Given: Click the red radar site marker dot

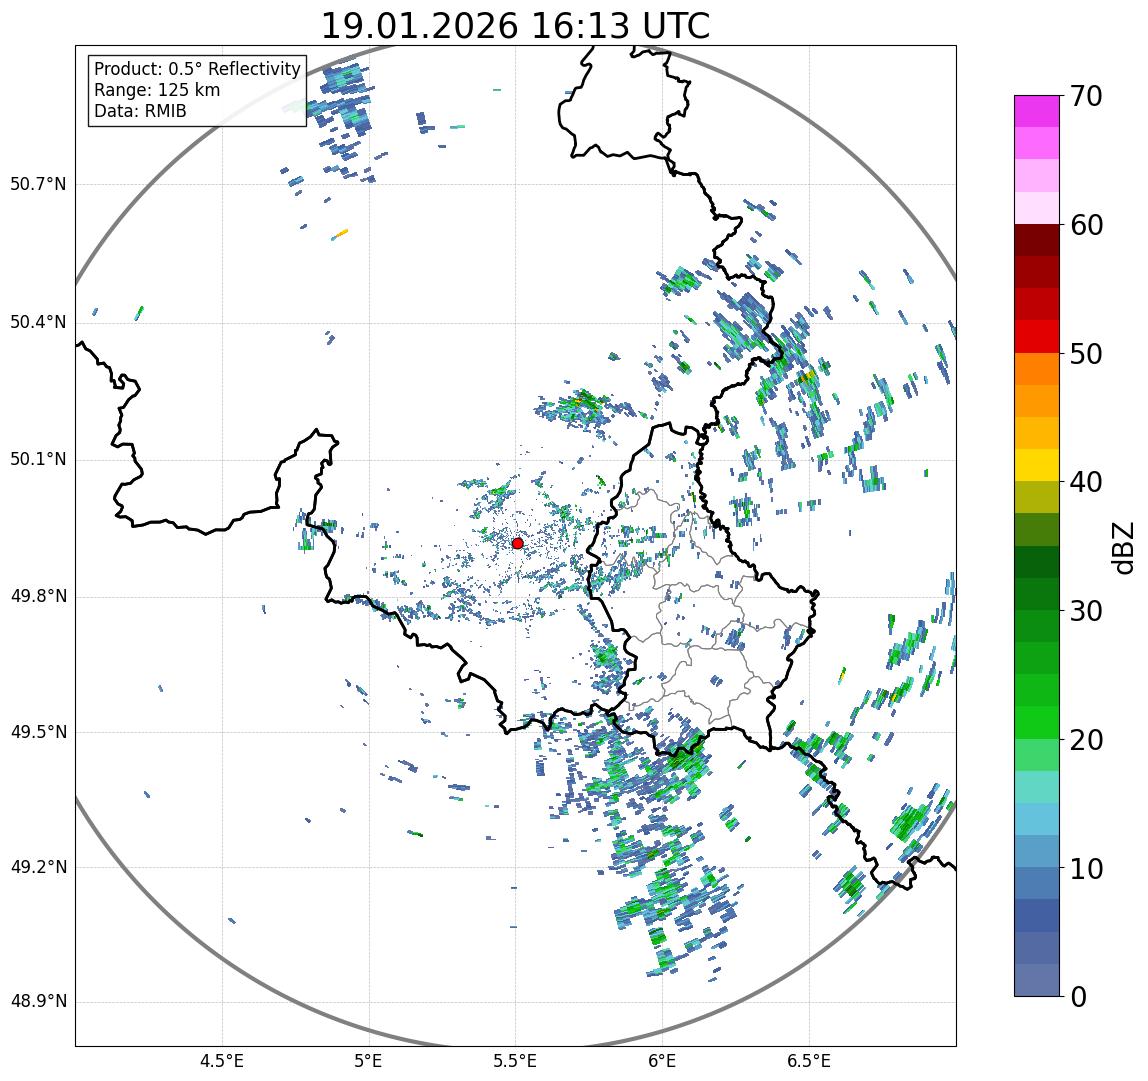Looking at the screenshot, I should [518, 543].
